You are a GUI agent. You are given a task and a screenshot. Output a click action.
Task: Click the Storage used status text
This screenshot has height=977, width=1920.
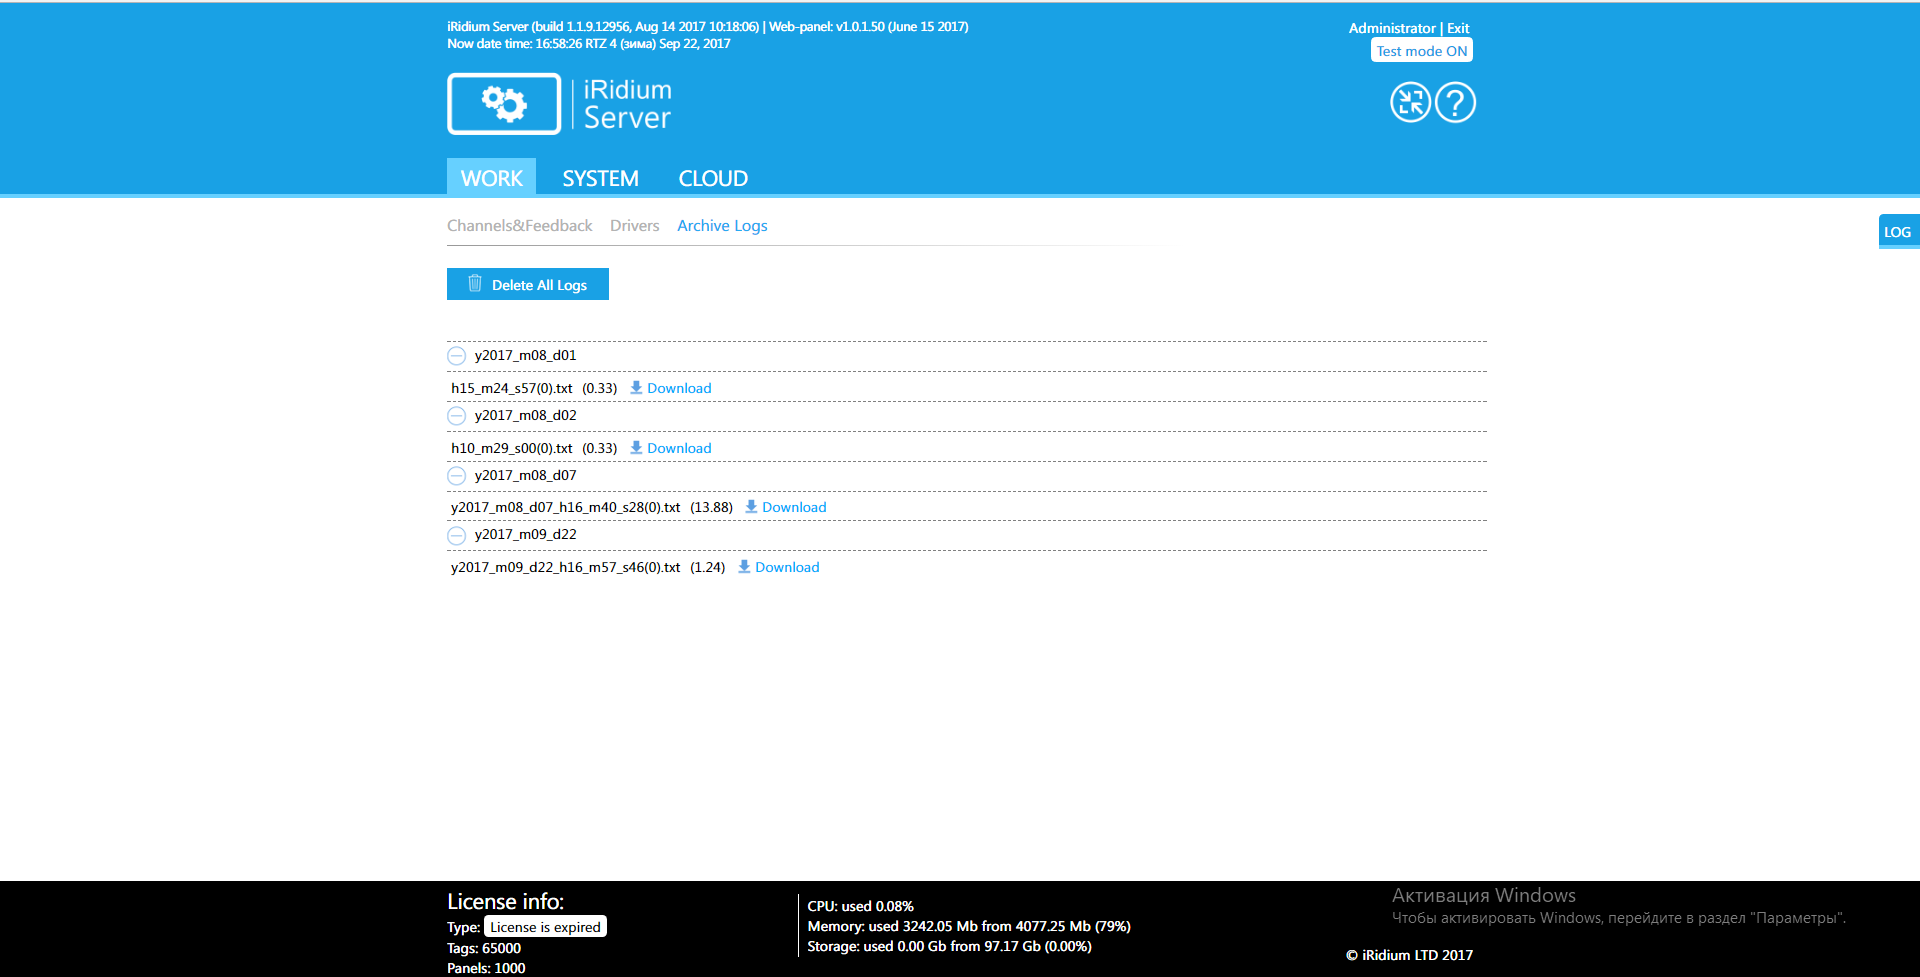pos(949,946)
